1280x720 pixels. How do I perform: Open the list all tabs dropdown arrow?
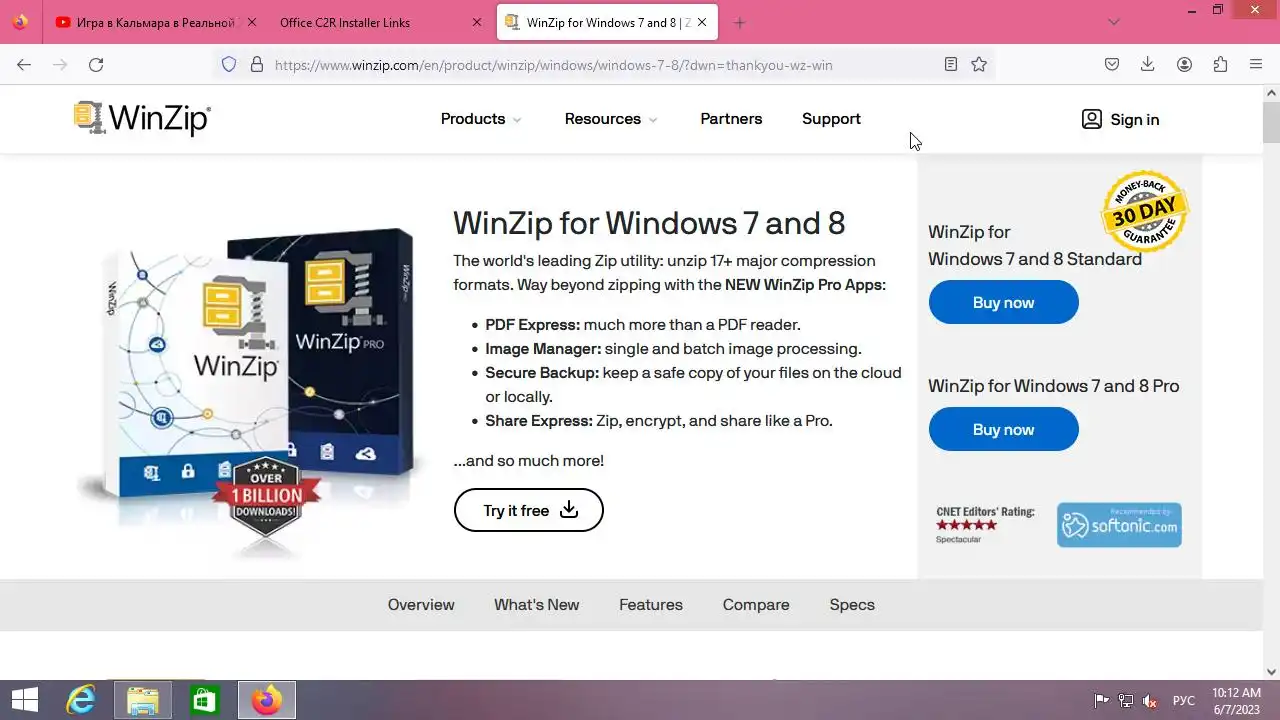click(x=1114, y=22)
